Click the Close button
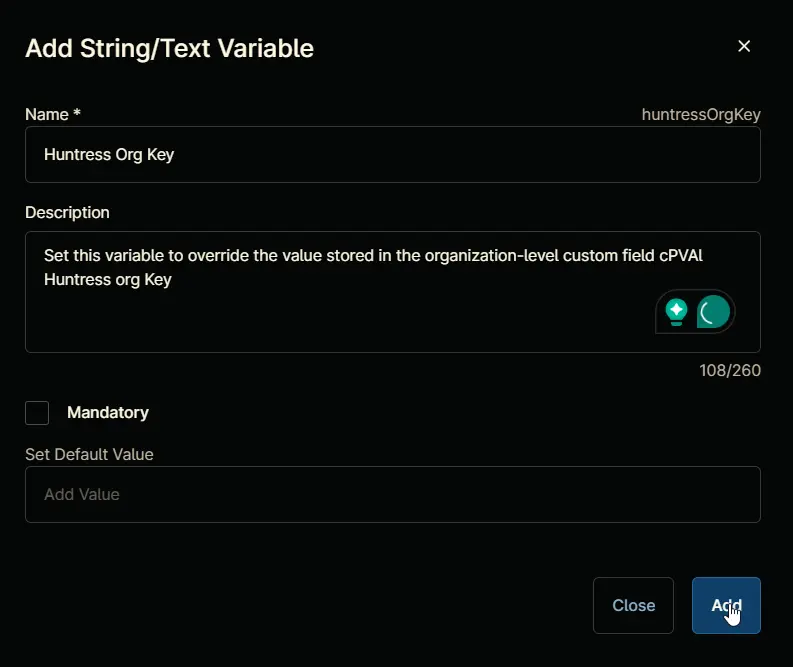Image resolution: width=793 pixels, height=667 pixels. (633, 605)
